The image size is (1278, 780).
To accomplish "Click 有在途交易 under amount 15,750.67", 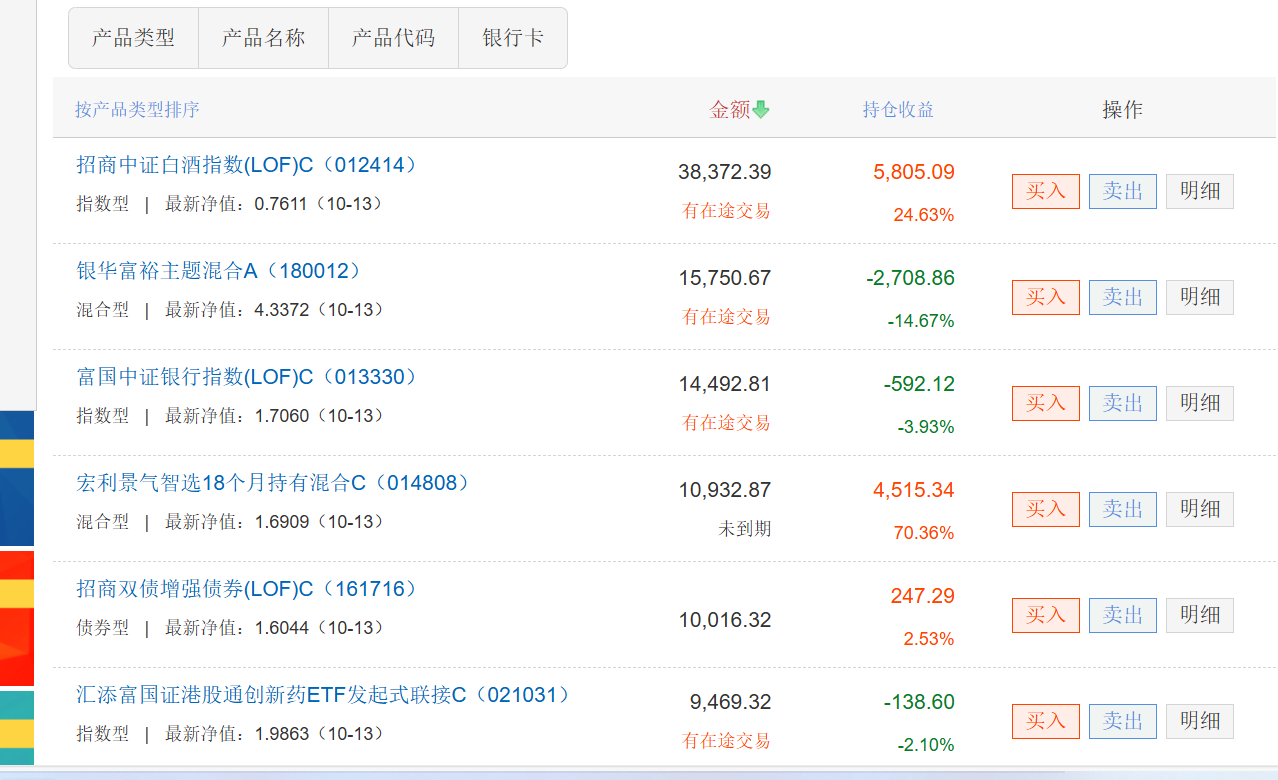I will click(727, 317).
